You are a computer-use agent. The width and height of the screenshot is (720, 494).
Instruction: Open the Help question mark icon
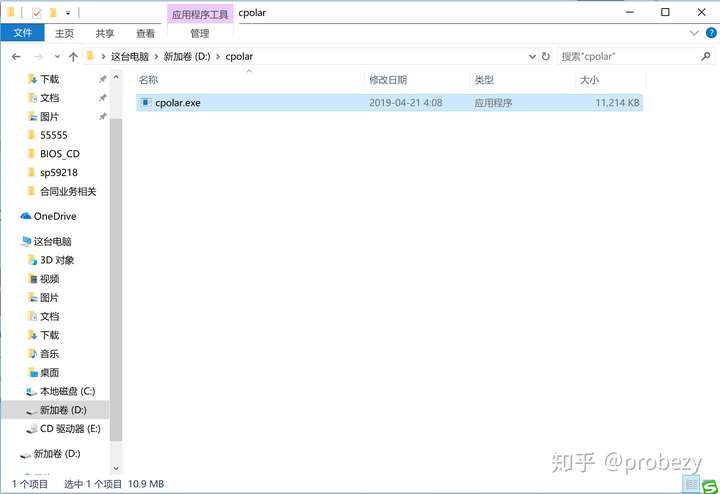[x=711, y=33]
